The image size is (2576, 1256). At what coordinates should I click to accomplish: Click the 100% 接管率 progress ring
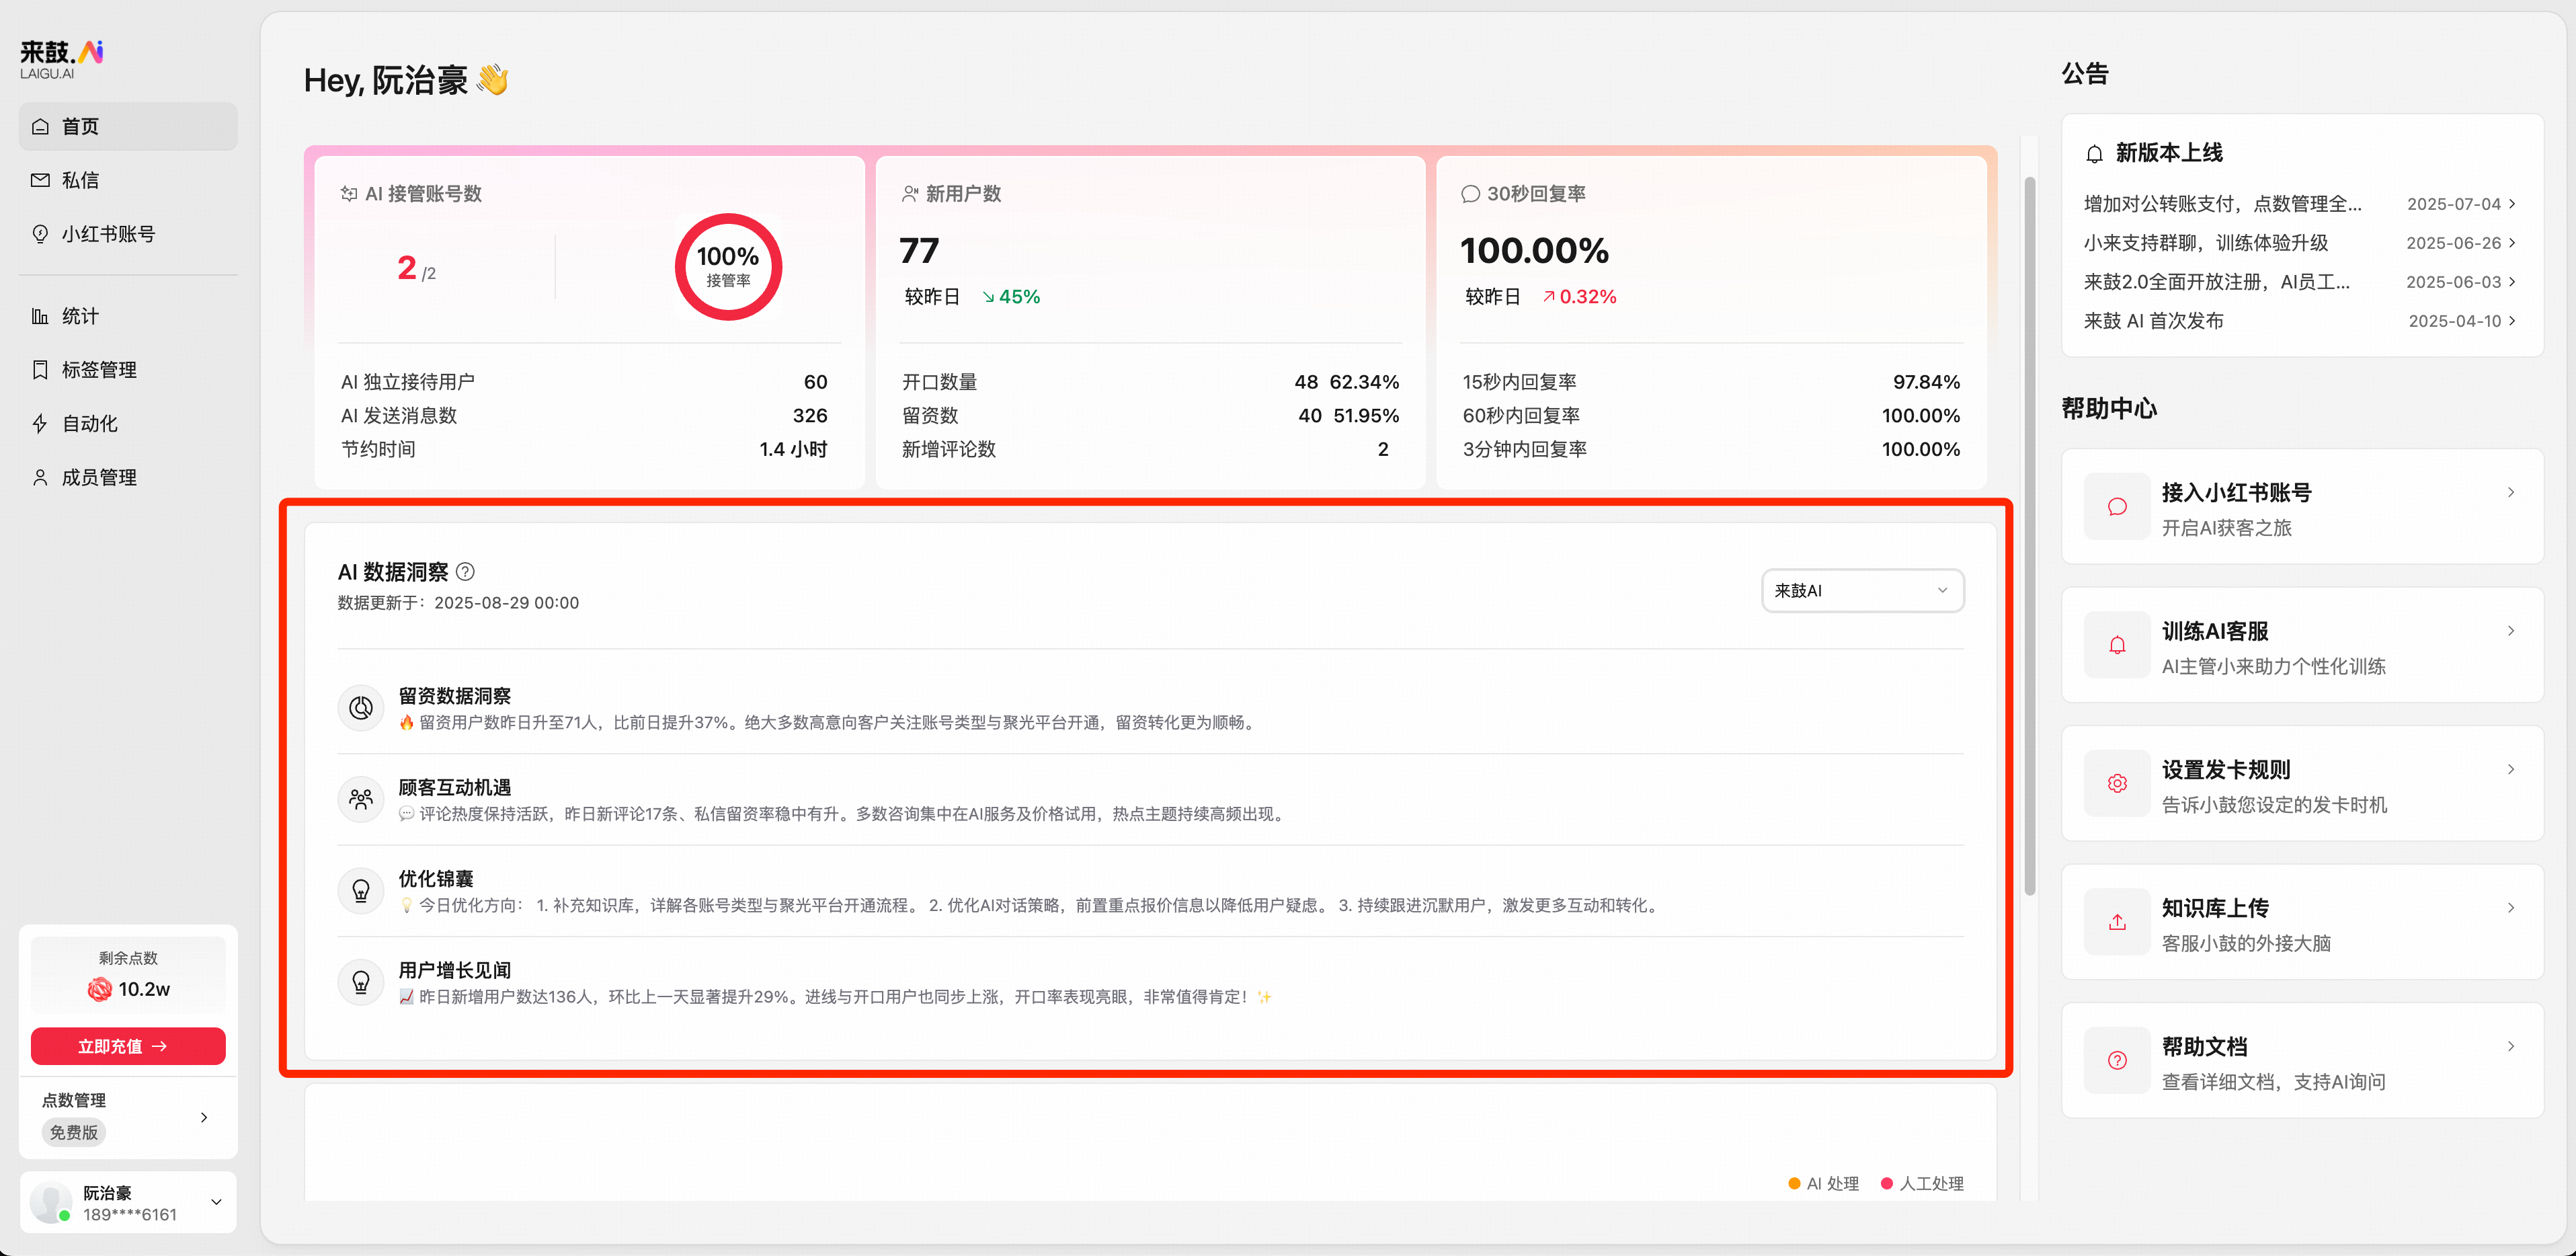pos(728,267)
